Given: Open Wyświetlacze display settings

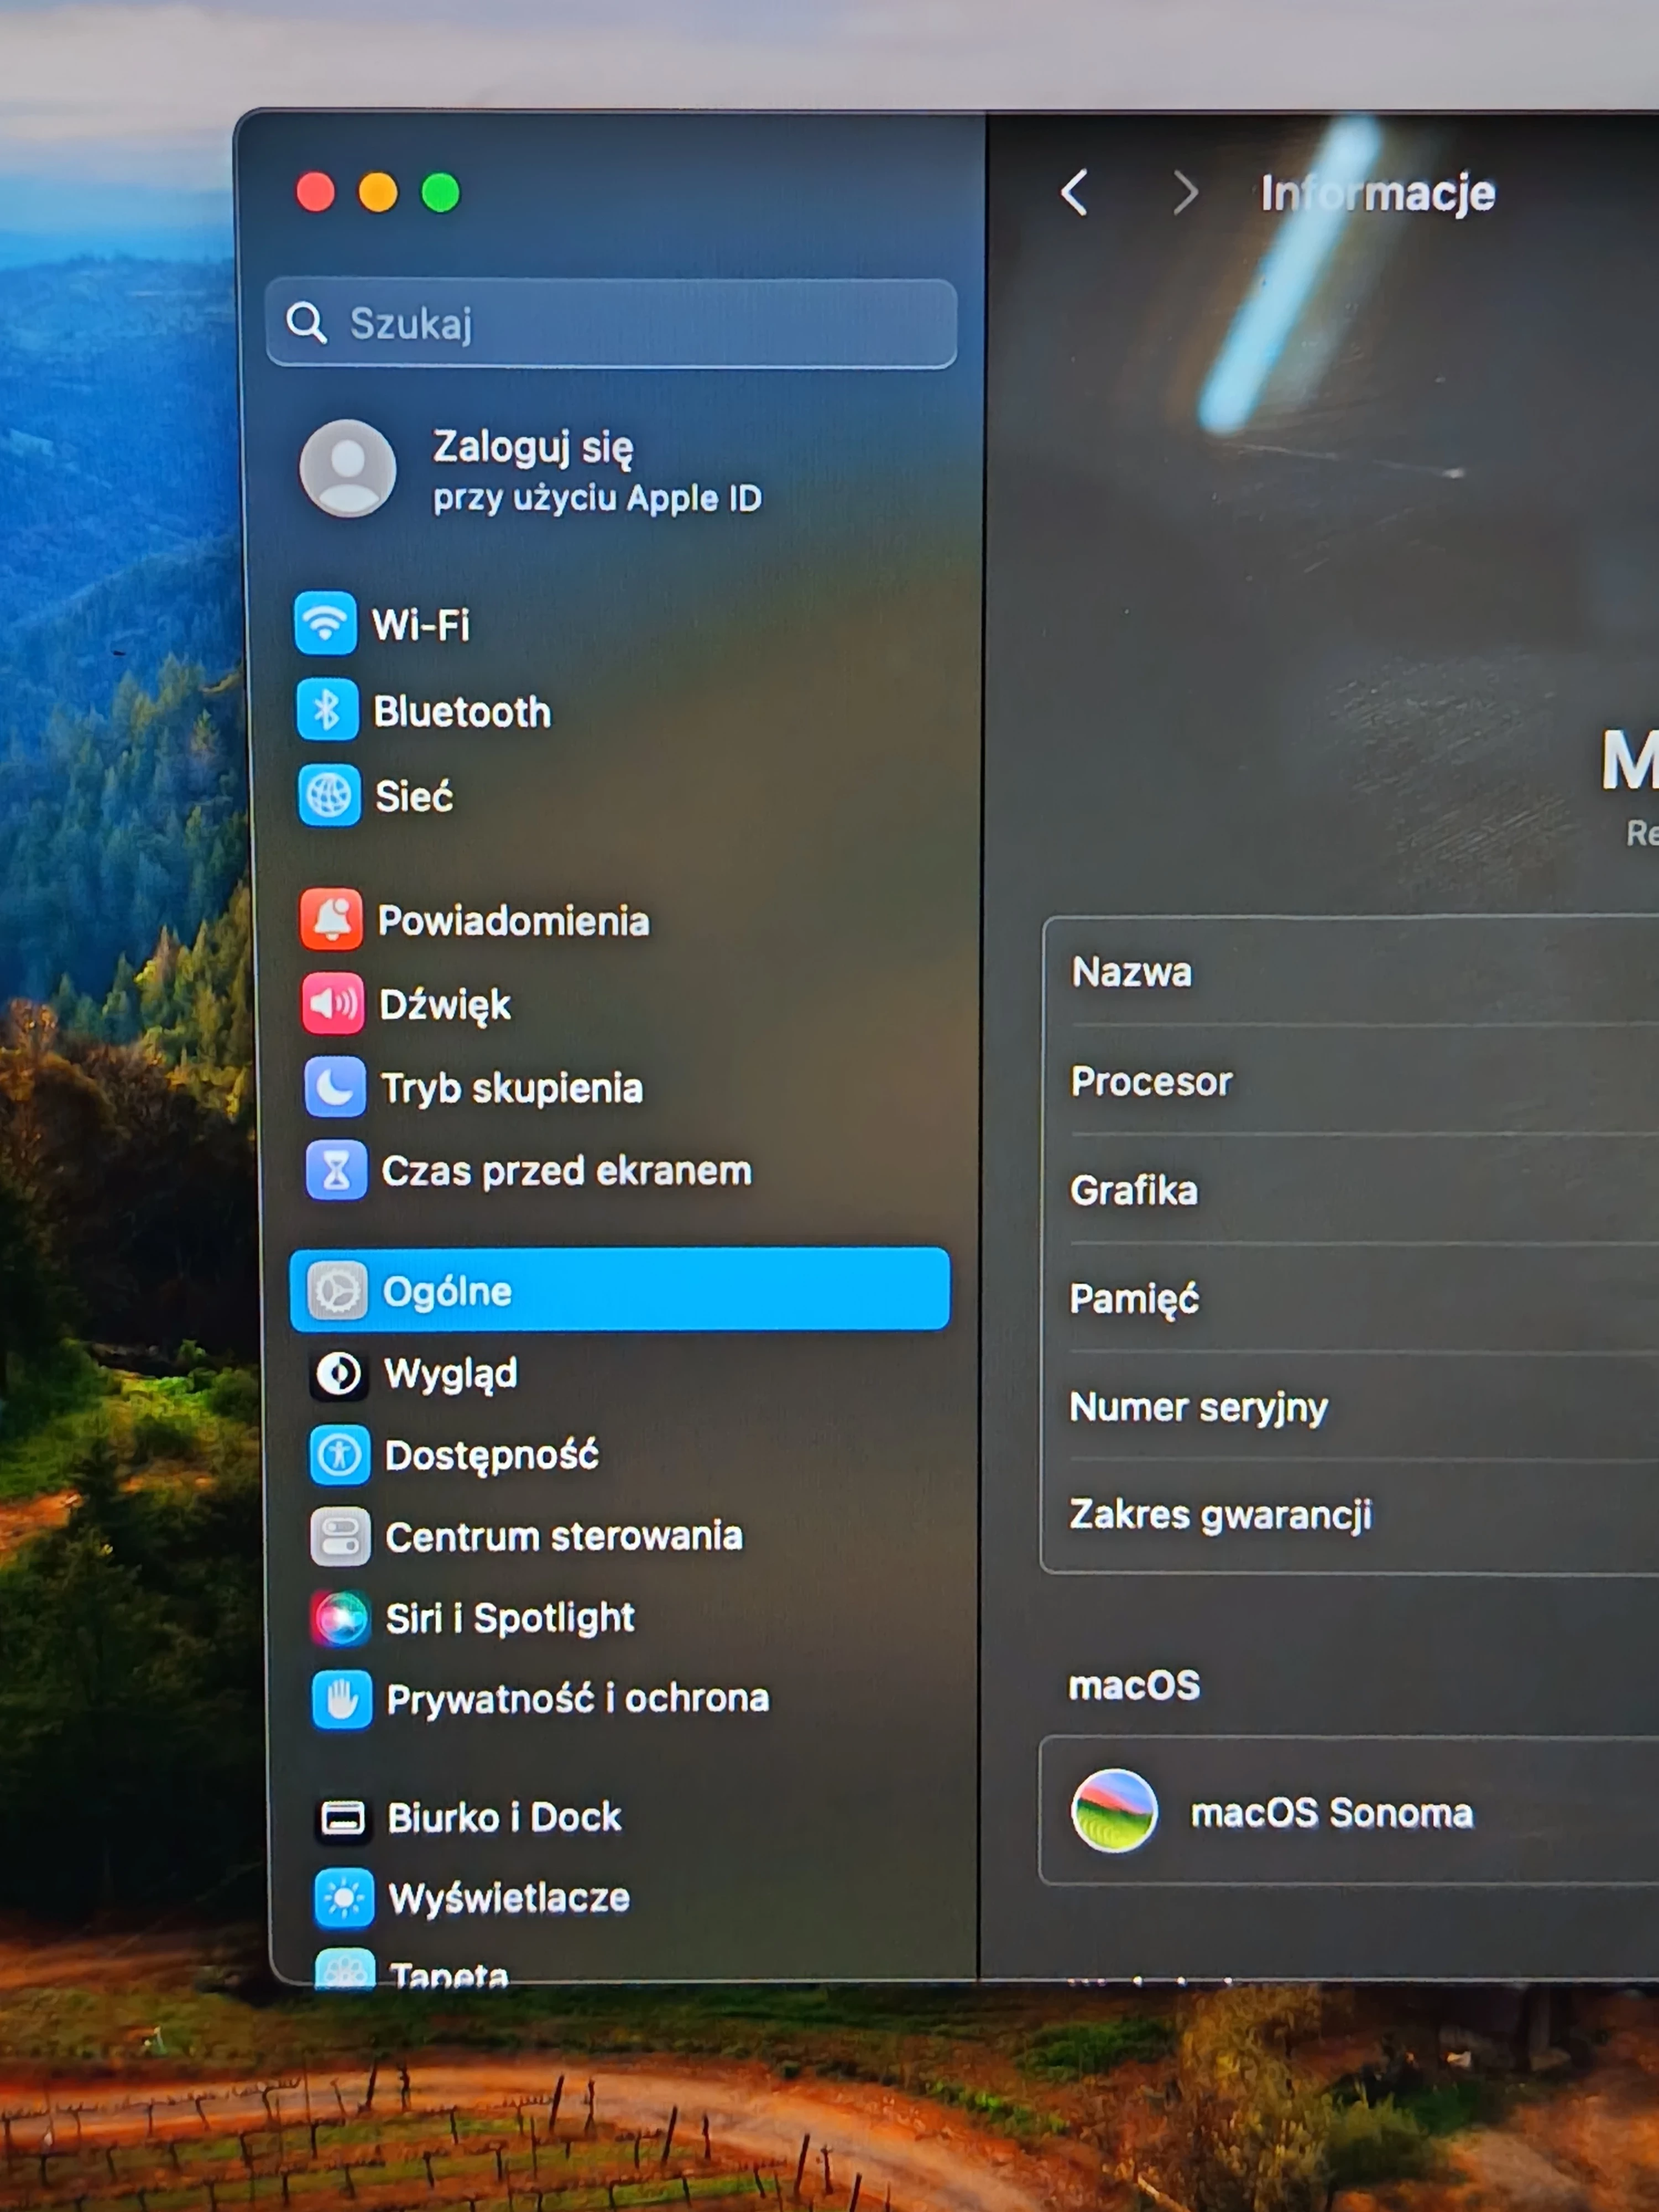Looking at the screenshot, I should point(508,1898).
